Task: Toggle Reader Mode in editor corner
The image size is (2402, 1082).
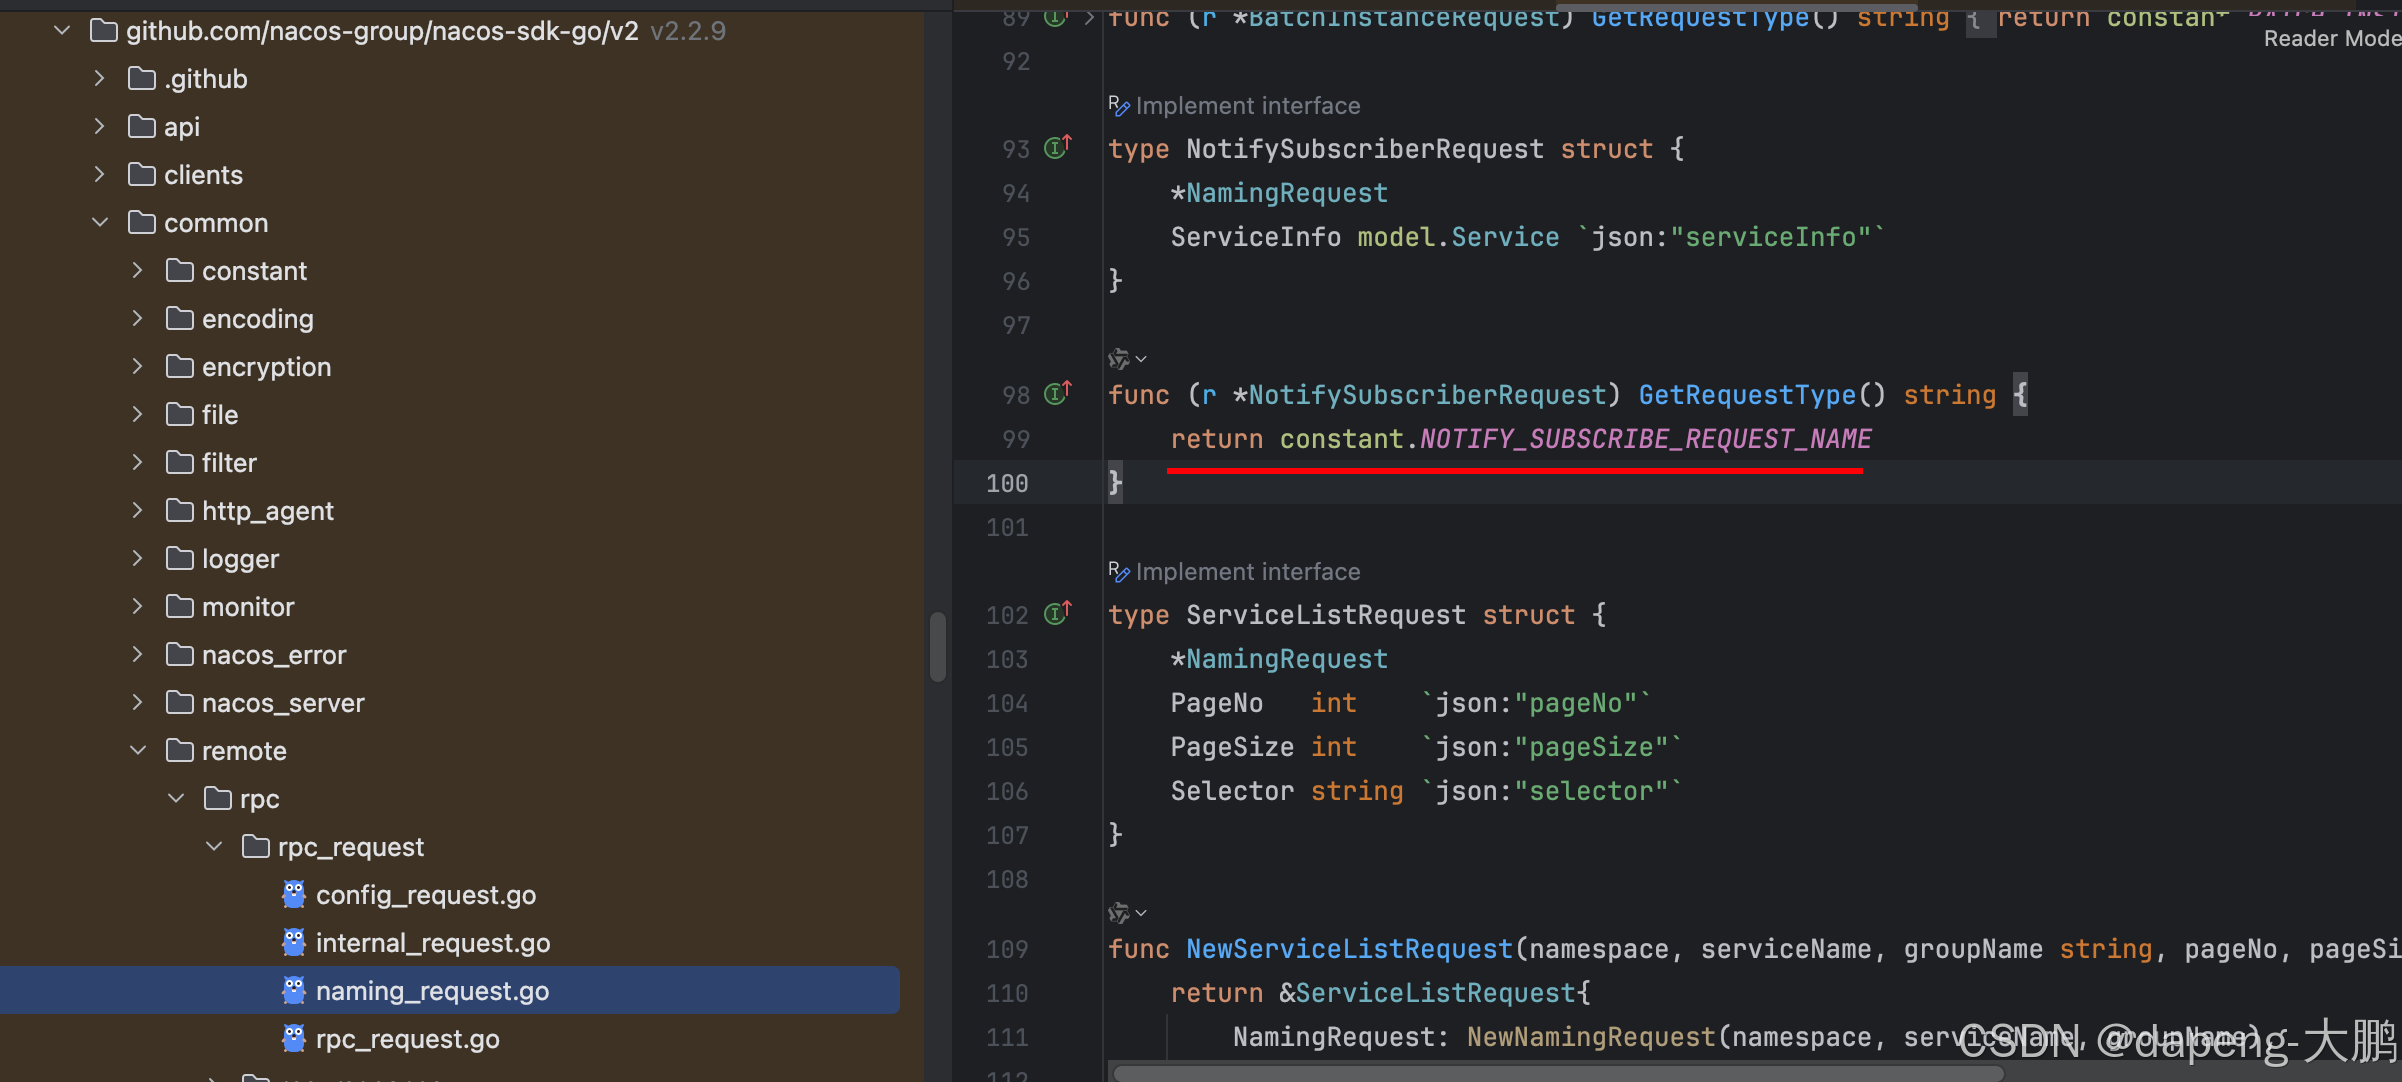Action: coord(2330,39)
